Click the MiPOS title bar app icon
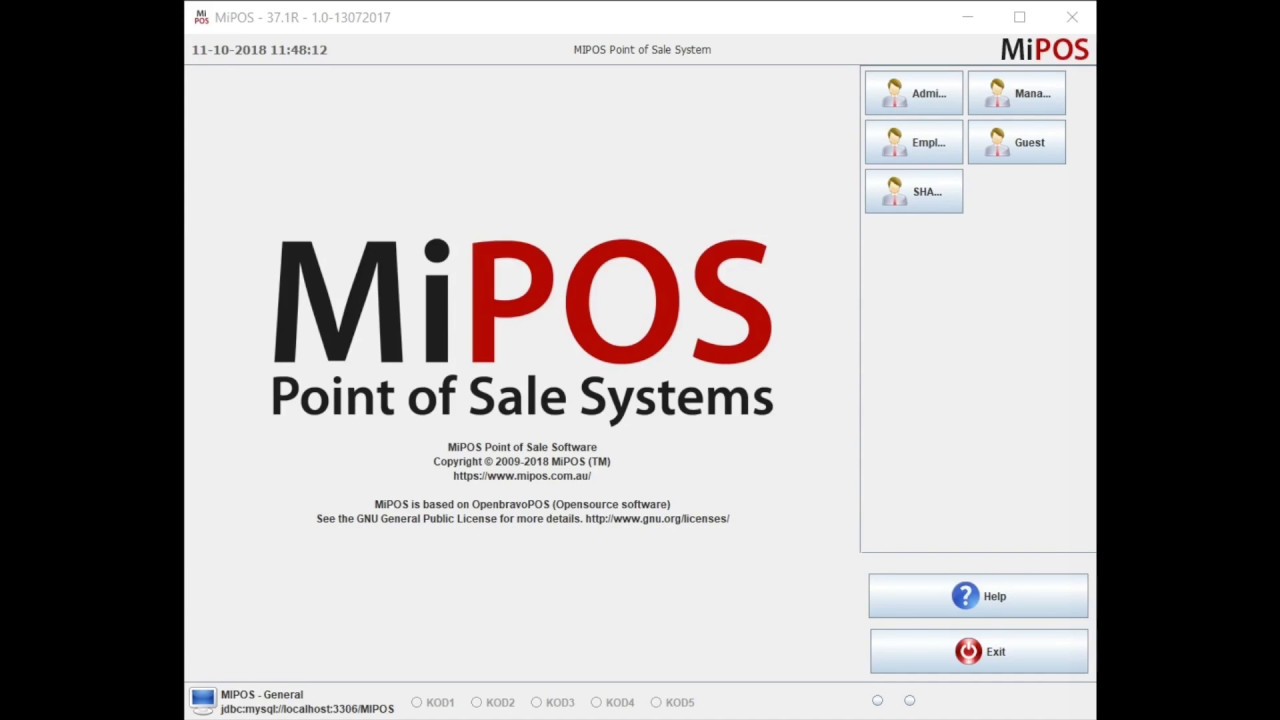Viewport: 1280px width, 720px height. 201,17
